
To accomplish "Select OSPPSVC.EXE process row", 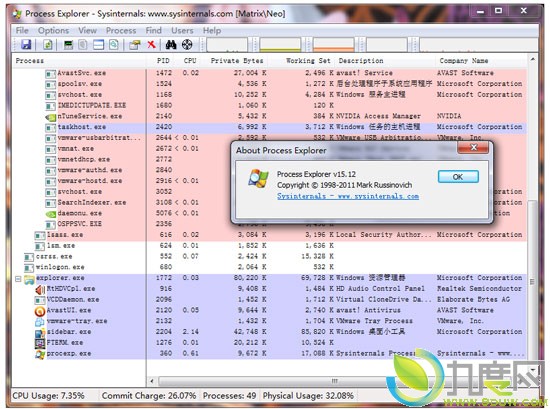I will point(121,224).
